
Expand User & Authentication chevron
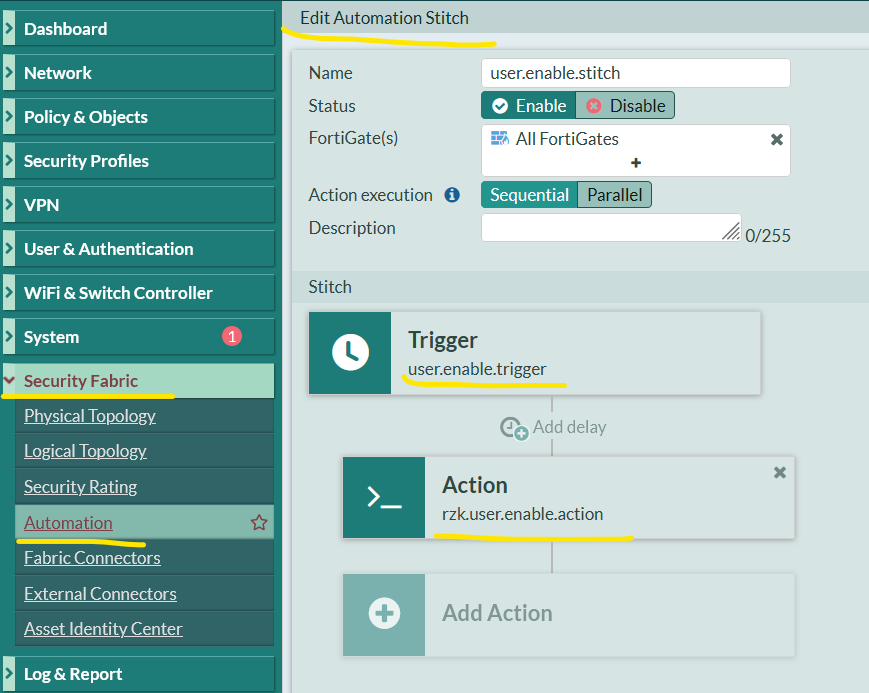(x=9, y=248)
